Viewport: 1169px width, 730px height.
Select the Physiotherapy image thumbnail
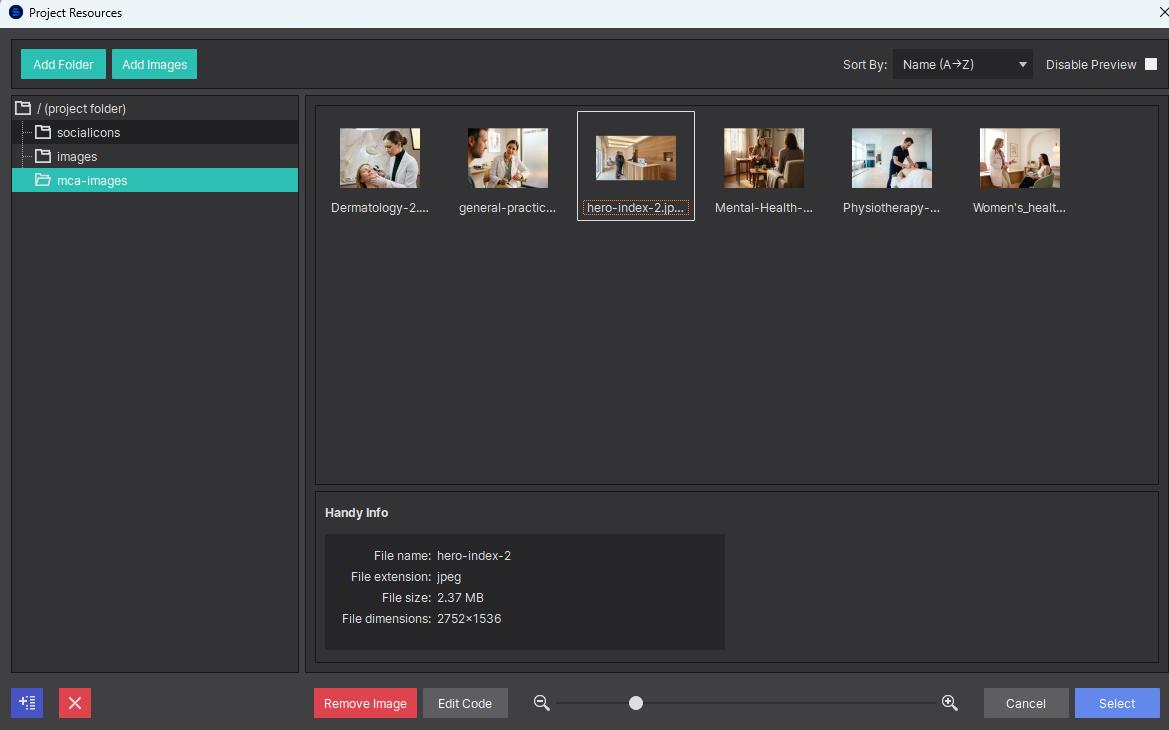pyautogui.click(x=892, y=157)
